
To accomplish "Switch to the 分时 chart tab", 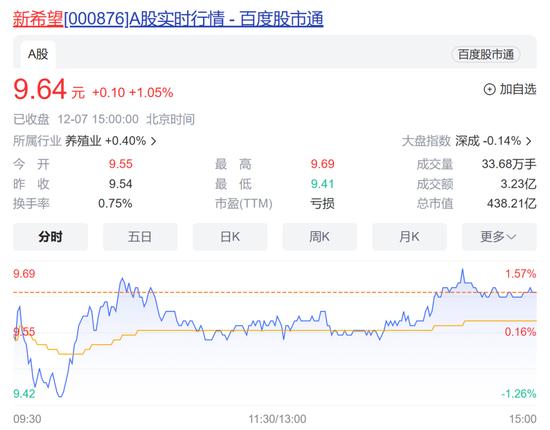I will click(51, 237).
